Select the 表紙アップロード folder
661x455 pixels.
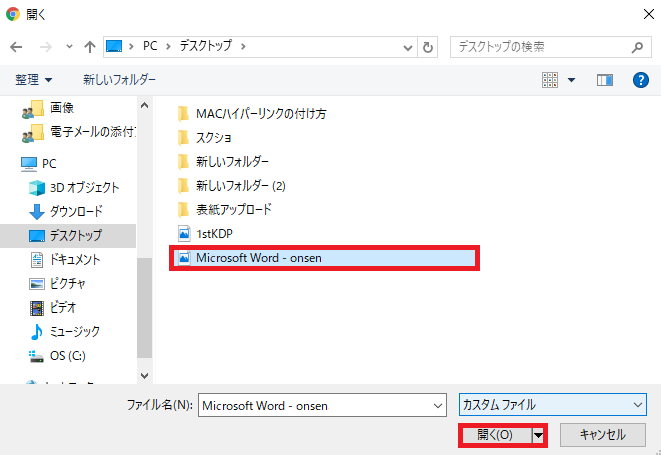(x=225, y=210)
